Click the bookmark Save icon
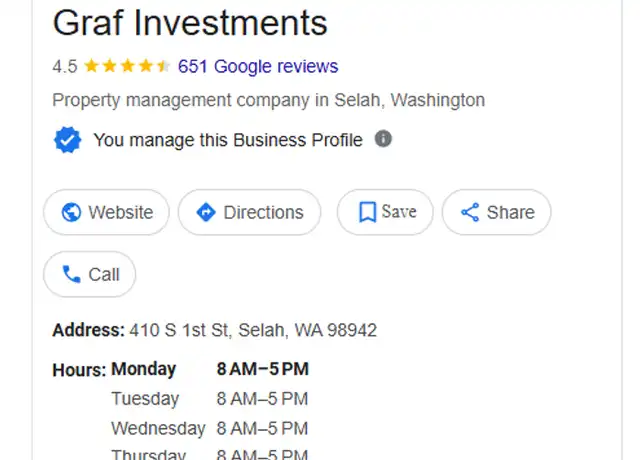Screen dimensions: 640x460 tap(367, 212)
